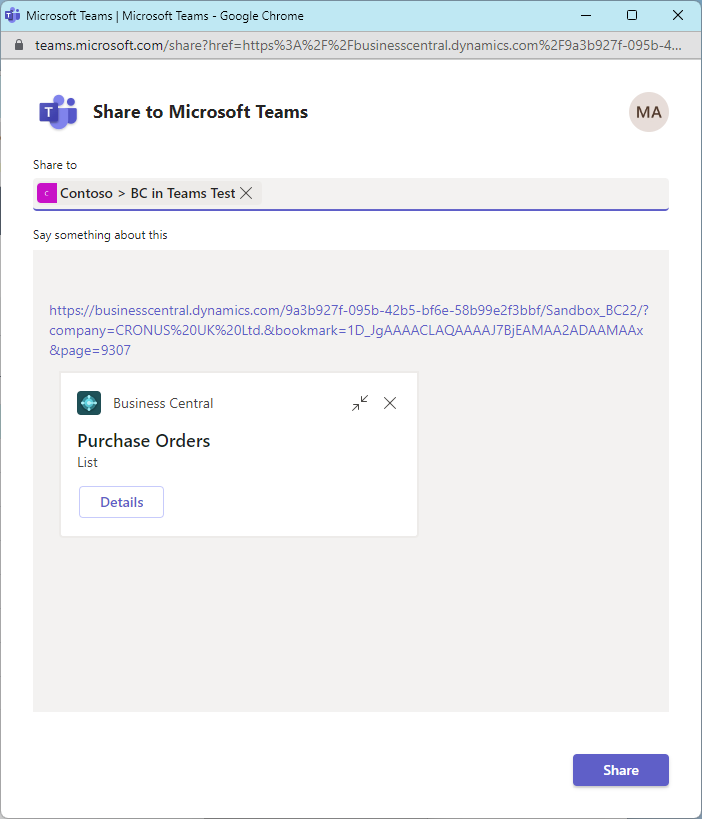
Task: Click the List subtitle in the card
Action: 87,462
